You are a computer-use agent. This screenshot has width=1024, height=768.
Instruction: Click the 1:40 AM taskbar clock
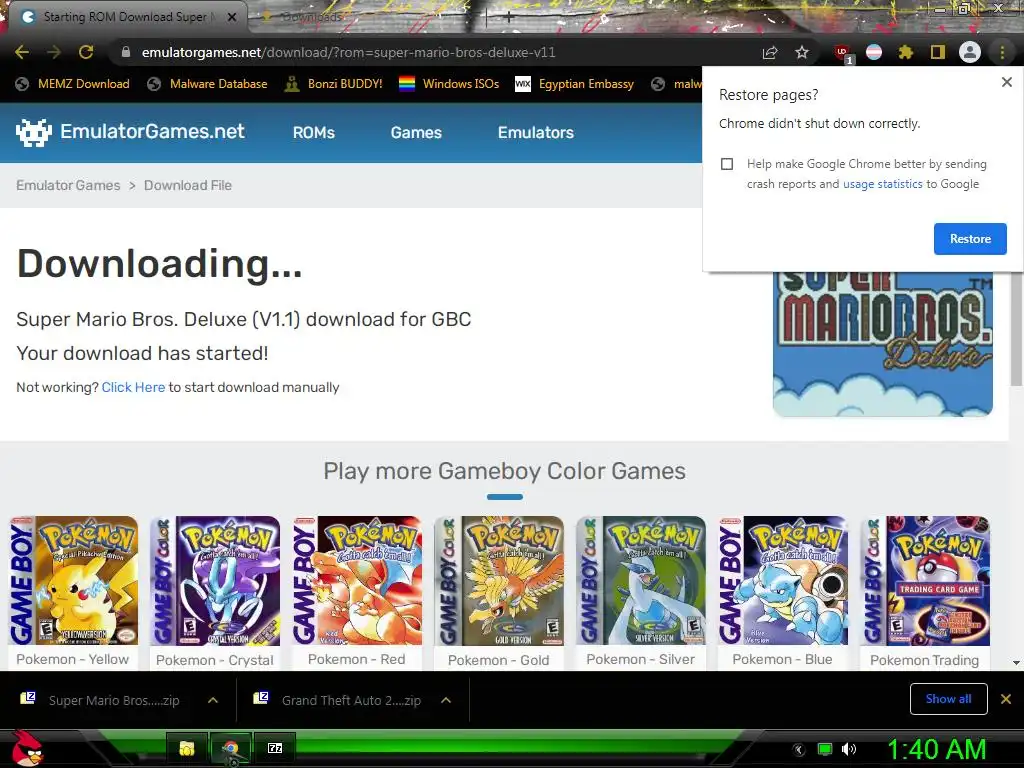(x=936, y=749)
